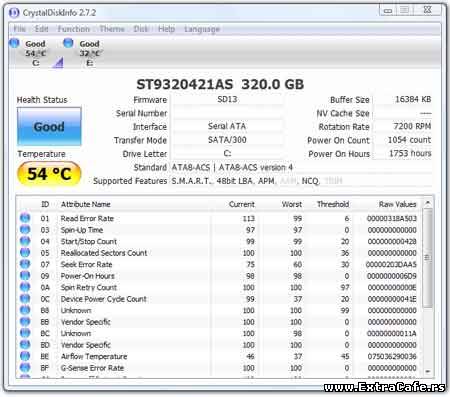450x397 pixels.
Task: Click the Interface value Serial ATA
Action: pyautogui.click(x=227, y=126)
